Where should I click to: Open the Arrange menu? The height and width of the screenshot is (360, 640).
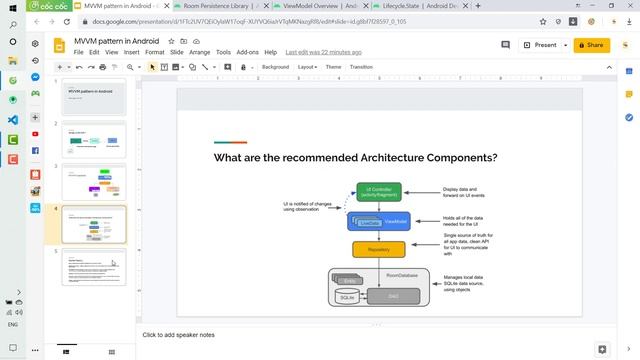coord(200,52)
